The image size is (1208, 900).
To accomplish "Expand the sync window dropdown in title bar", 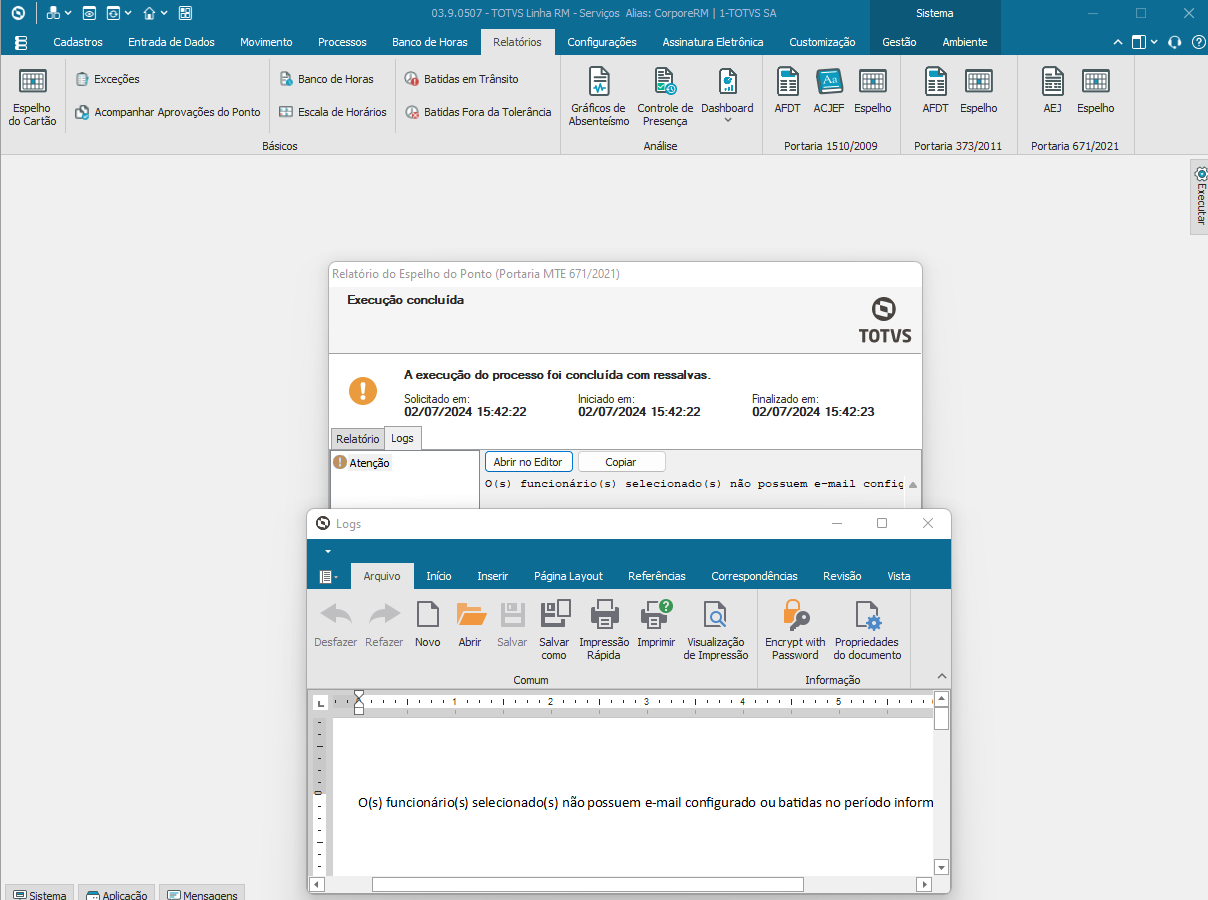I will click(x=129, y=13).
